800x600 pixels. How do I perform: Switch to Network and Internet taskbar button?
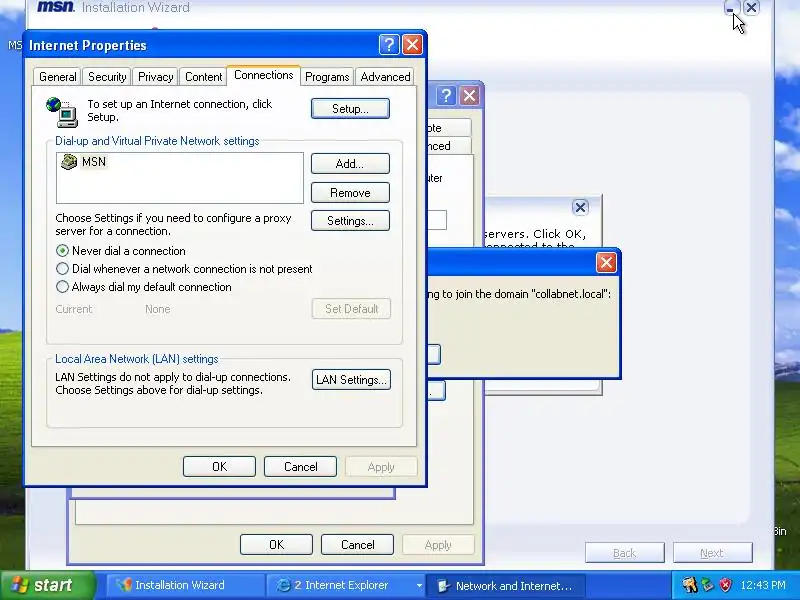tap(505, 586)
